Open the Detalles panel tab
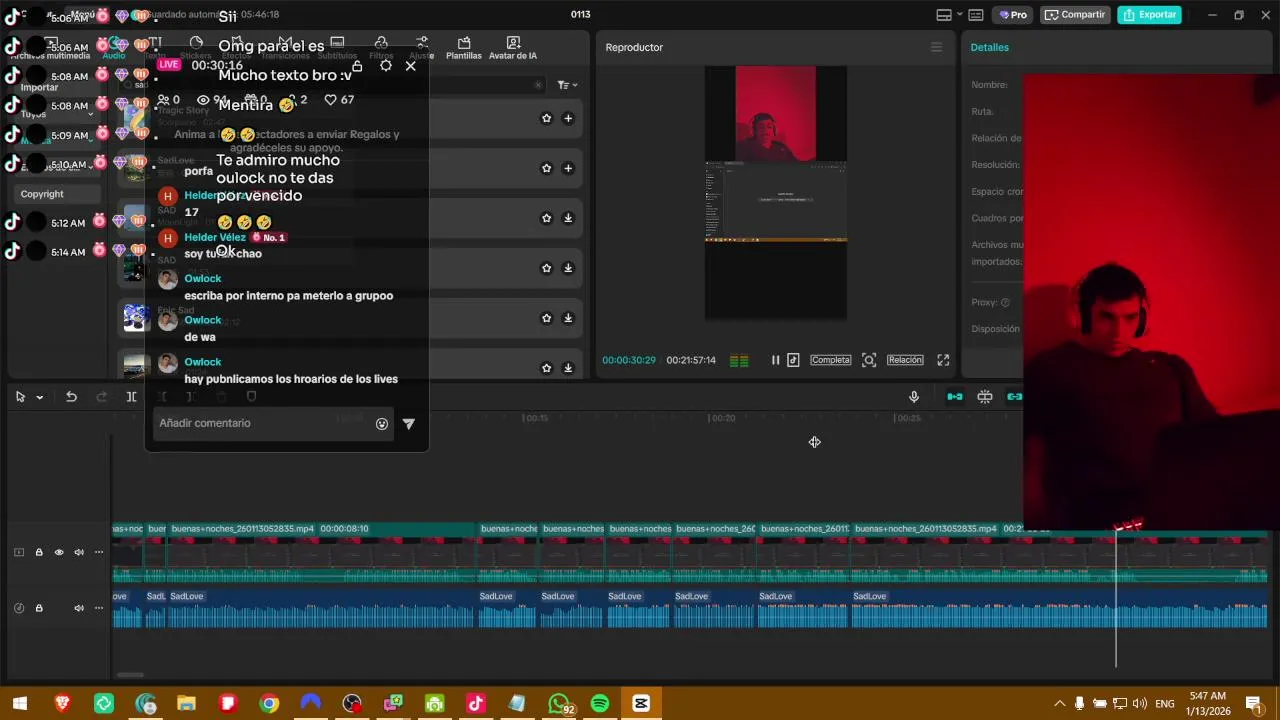The width and height of the screenshot is (1280, 720). pyautogui.click(x=989, y=47)
